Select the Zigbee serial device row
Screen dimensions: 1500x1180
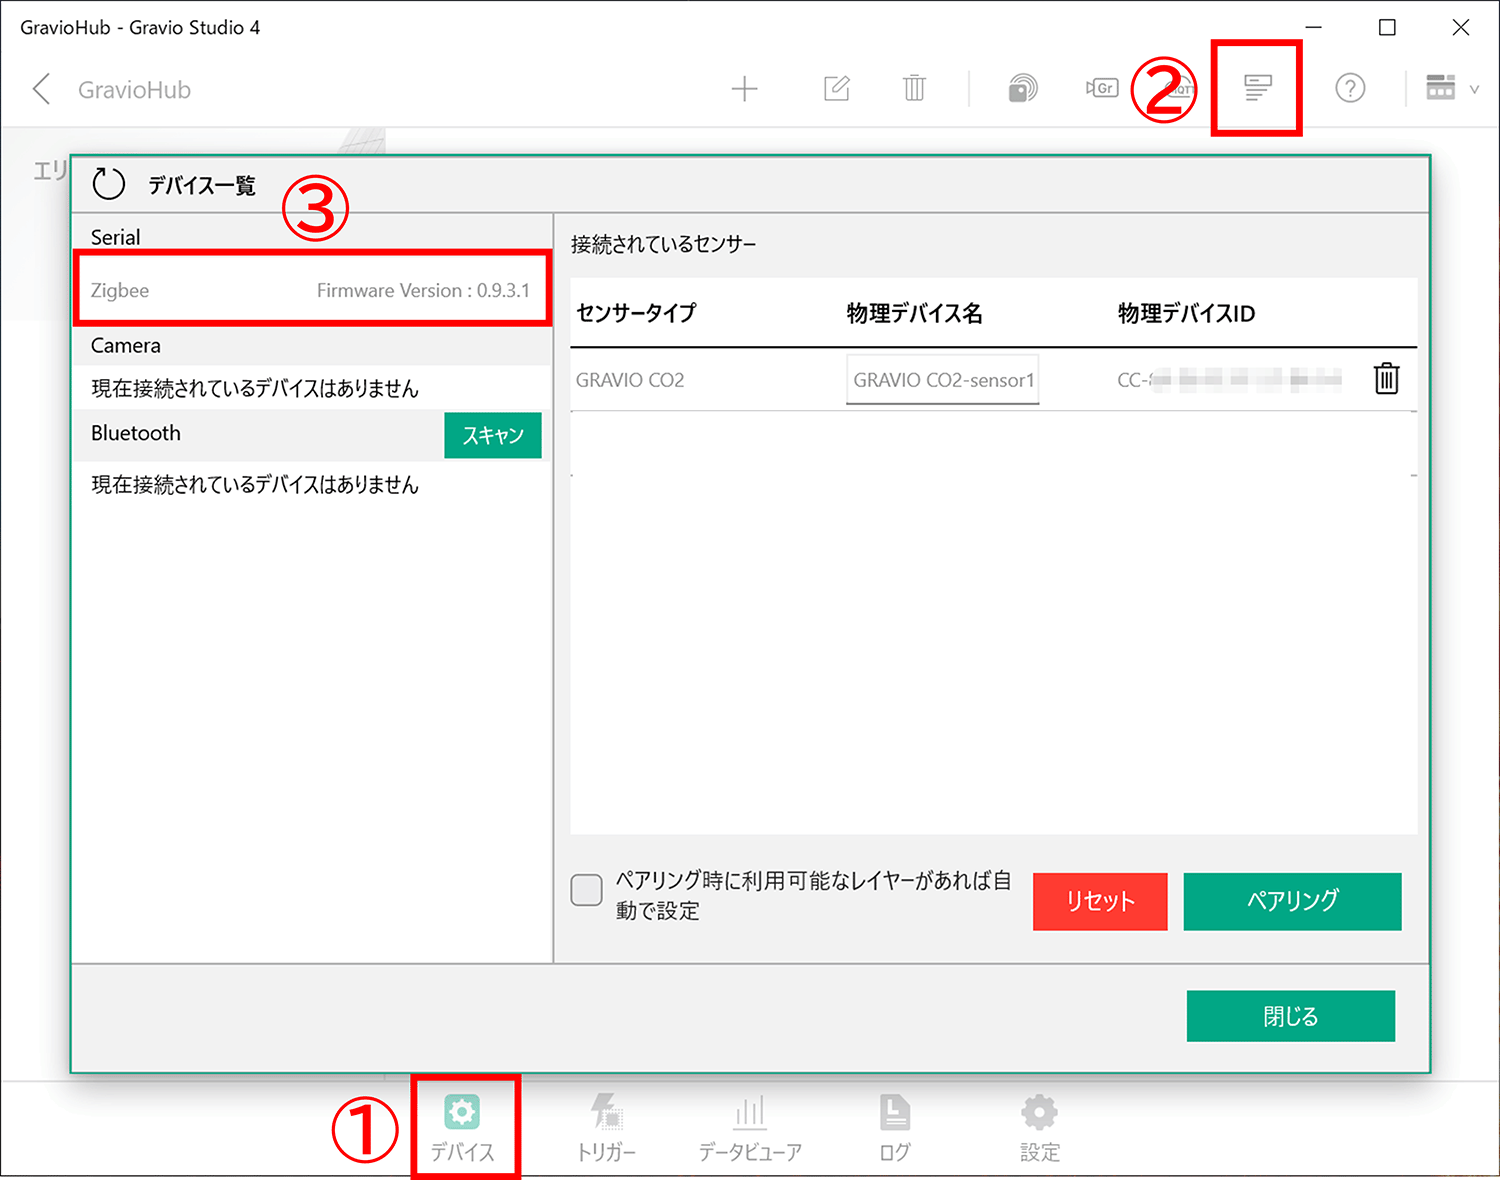[x=311, y=289]
